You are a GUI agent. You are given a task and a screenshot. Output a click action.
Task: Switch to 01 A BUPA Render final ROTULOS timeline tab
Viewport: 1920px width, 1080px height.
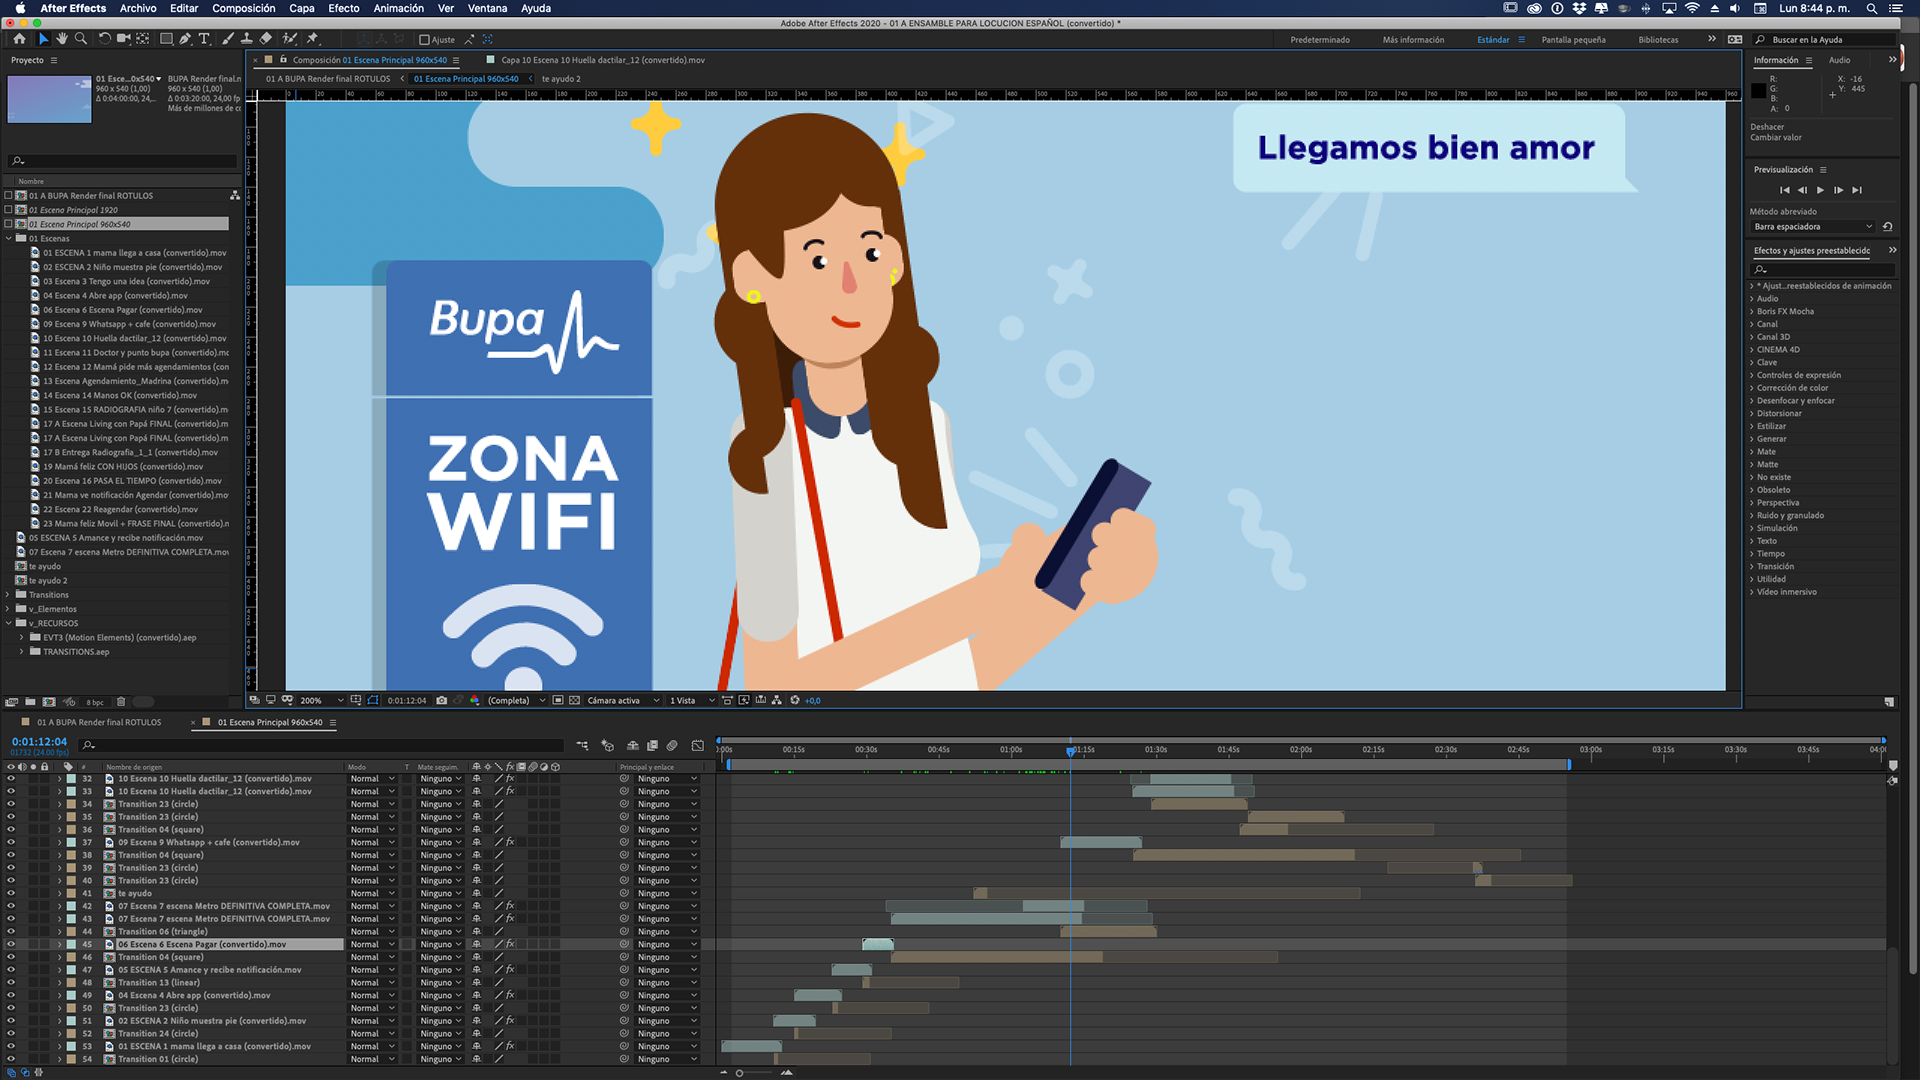click(x=99, y=722)
